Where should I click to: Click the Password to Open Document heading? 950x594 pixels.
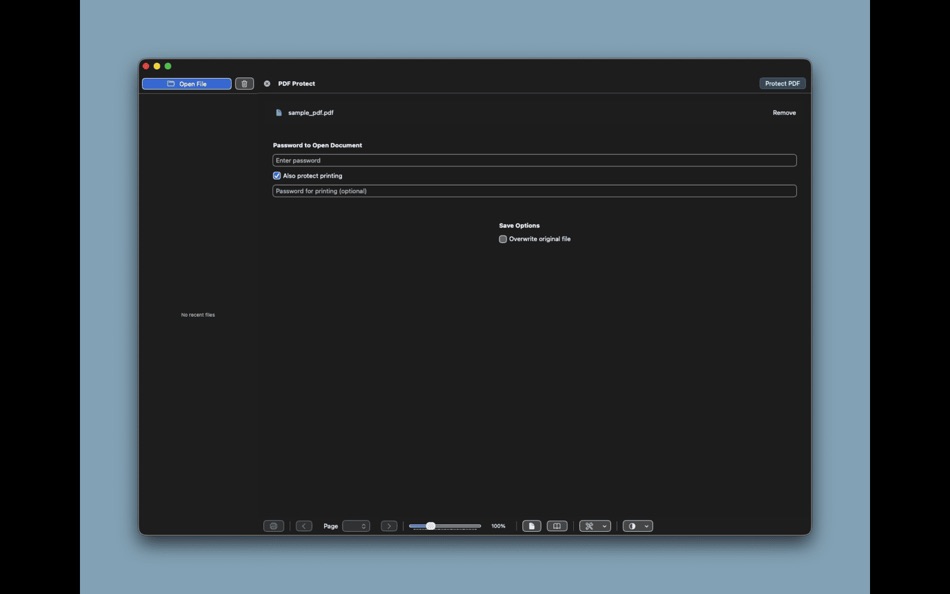(317, 145)
